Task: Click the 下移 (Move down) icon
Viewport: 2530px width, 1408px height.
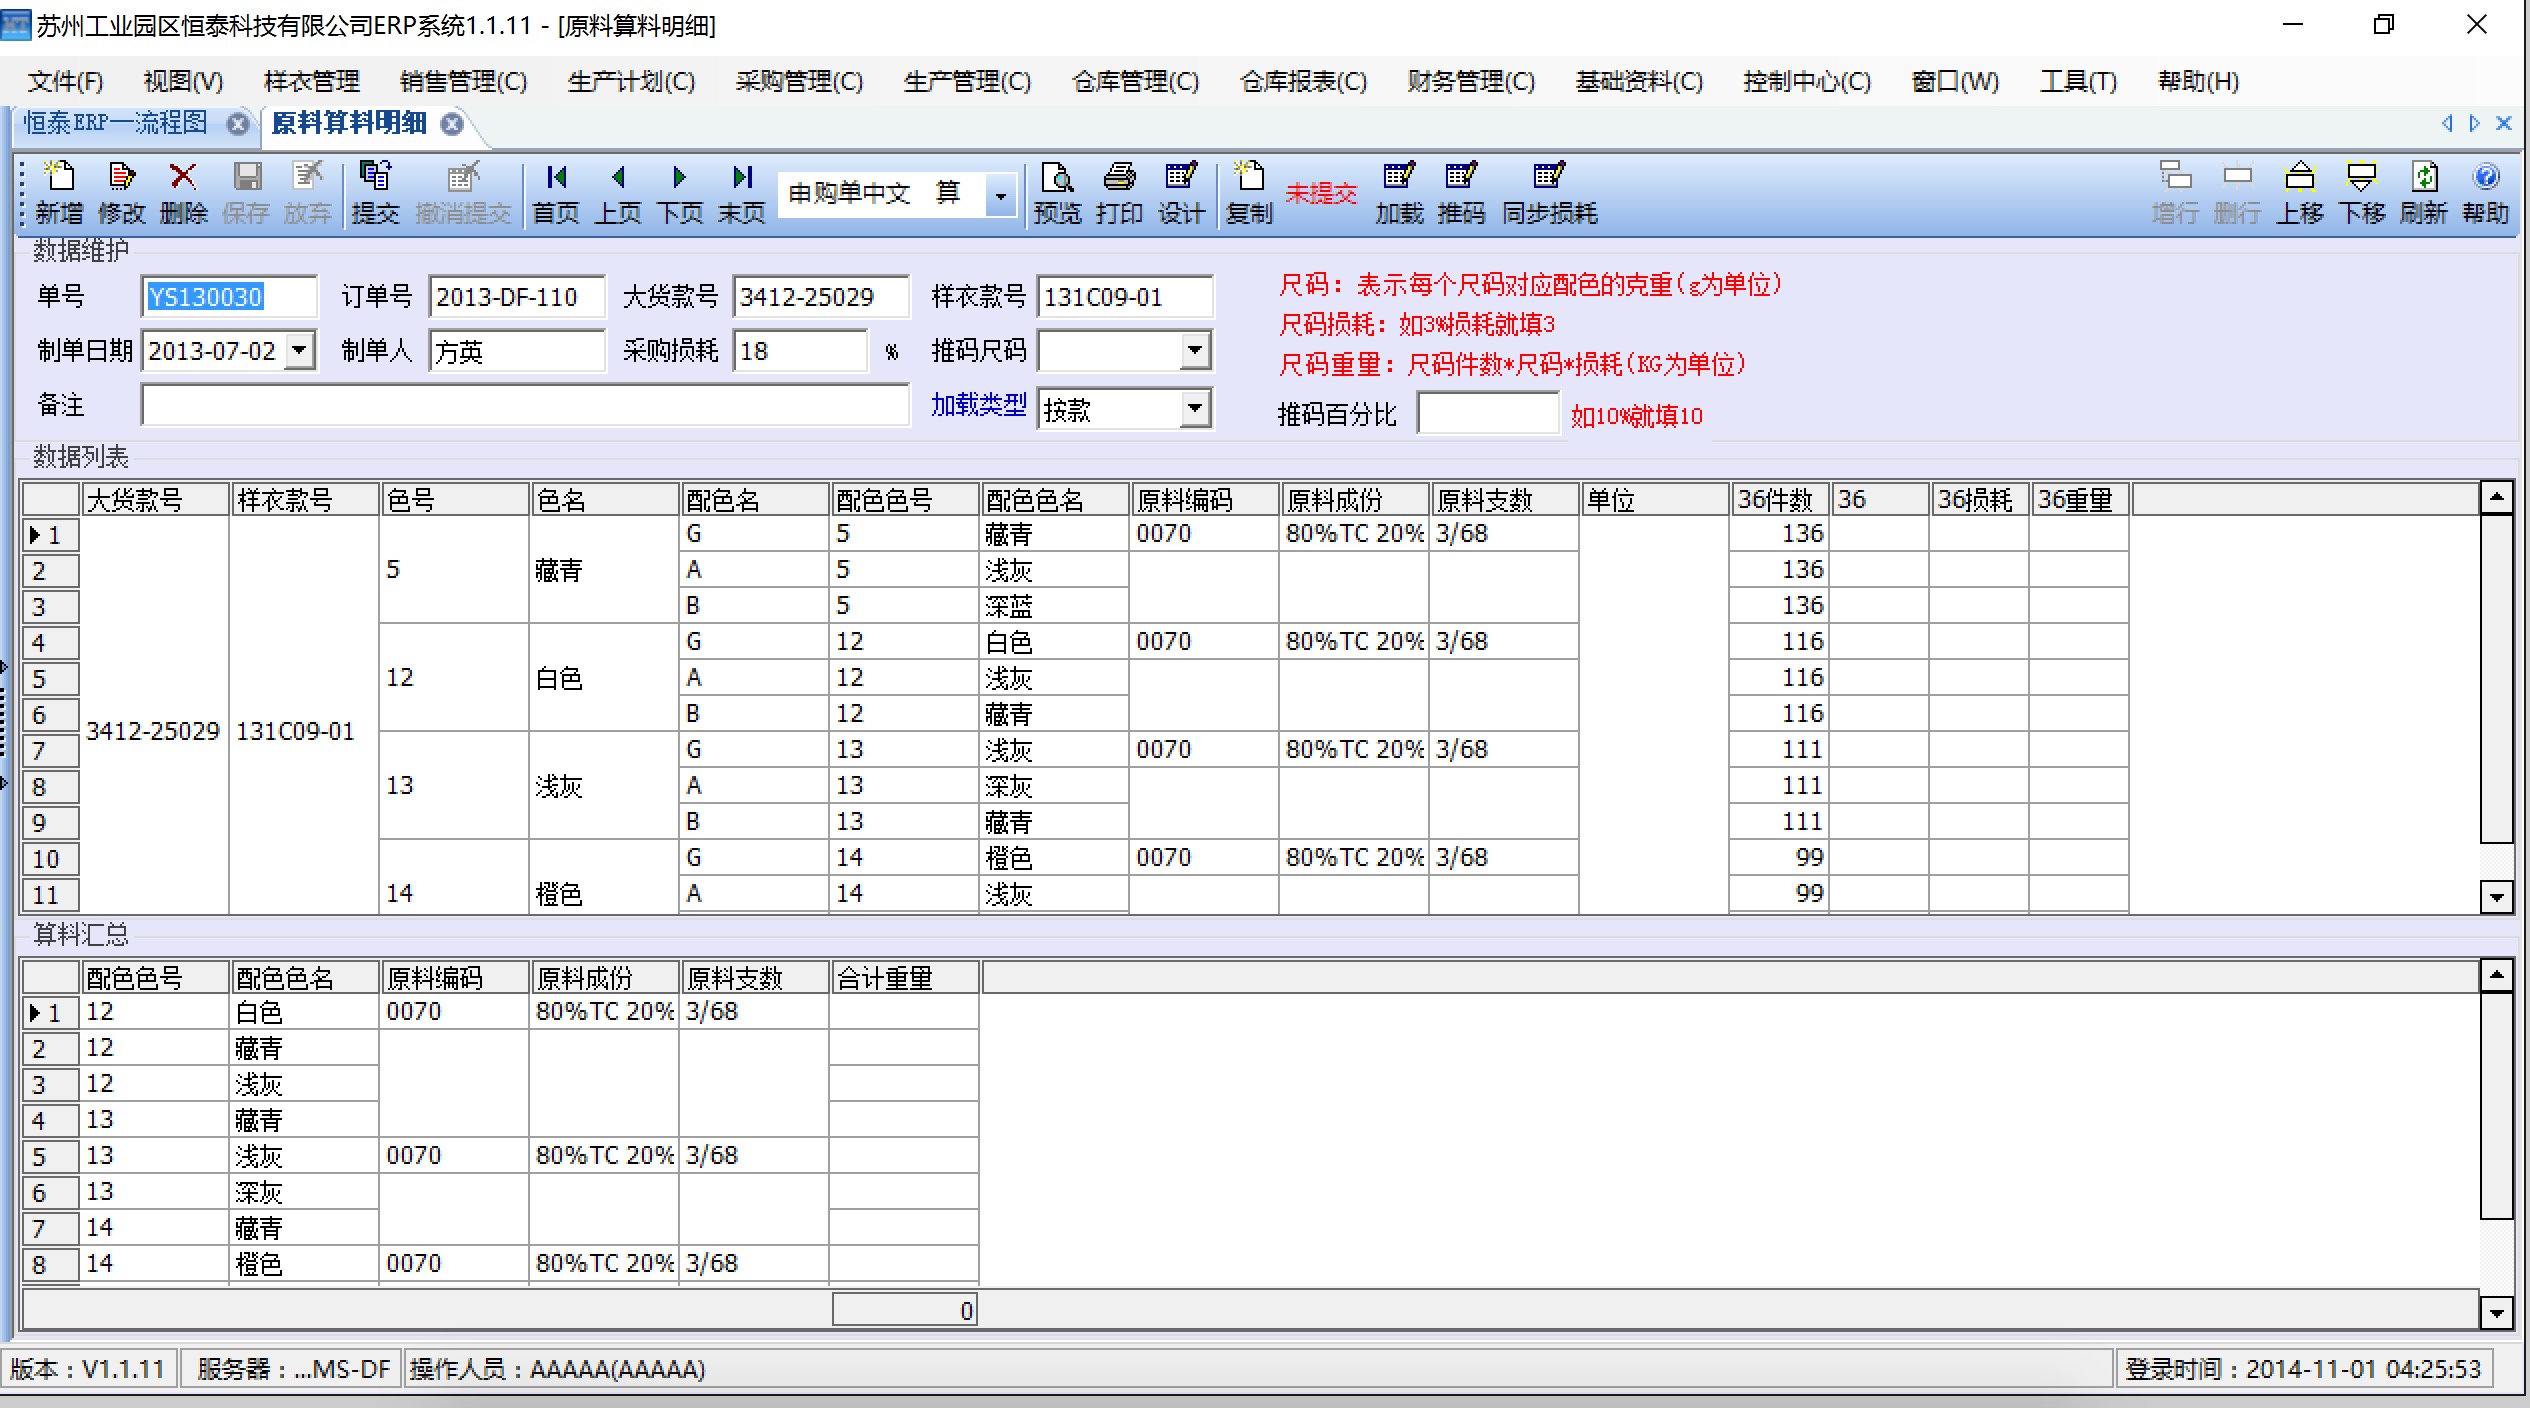Action: [2362, 192]
